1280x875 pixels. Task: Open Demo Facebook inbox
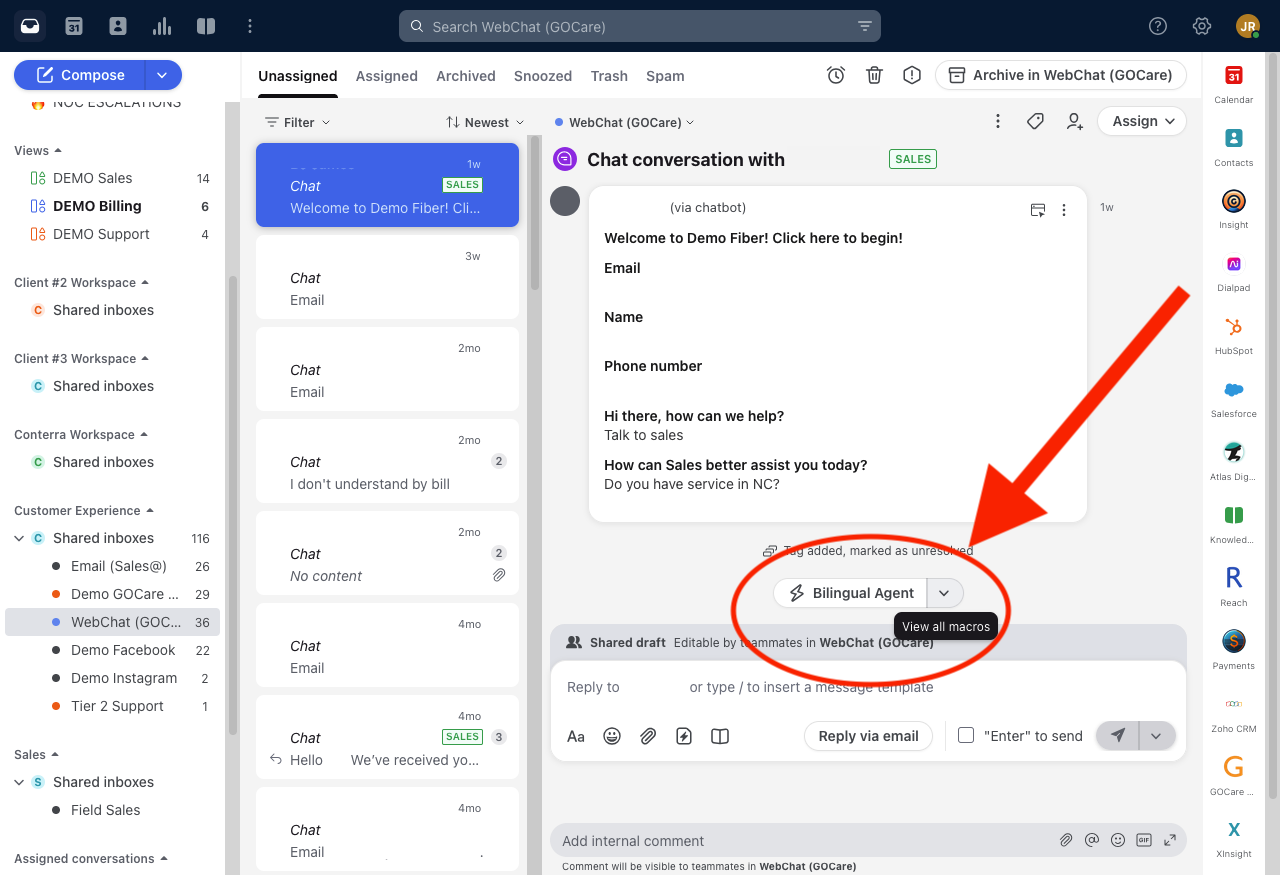pos(123,650)
